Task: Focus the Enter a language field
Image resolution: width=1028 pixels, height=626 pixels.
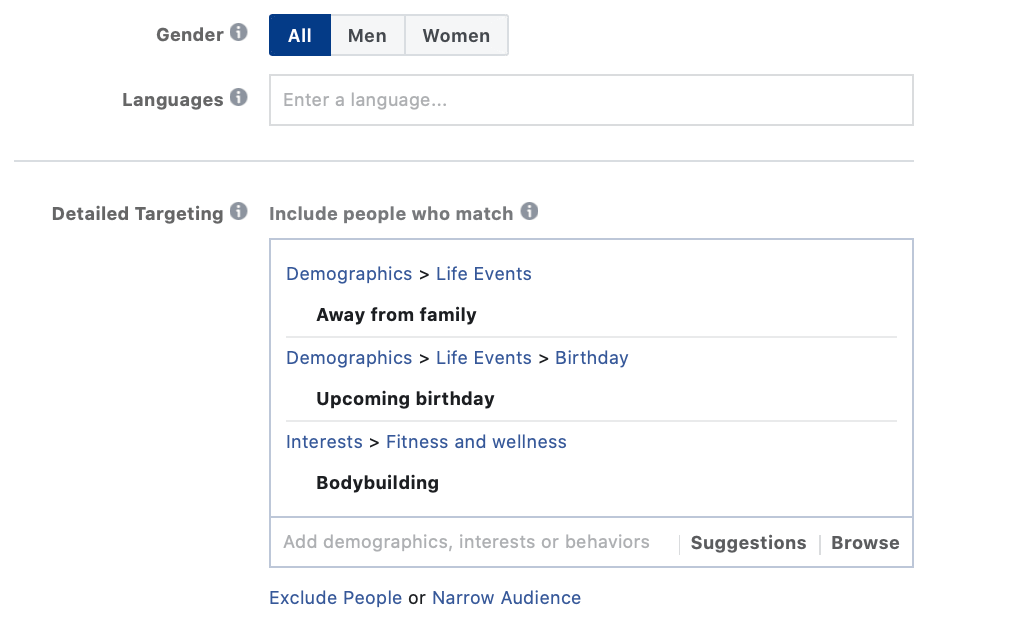Action: pos(590,100)
